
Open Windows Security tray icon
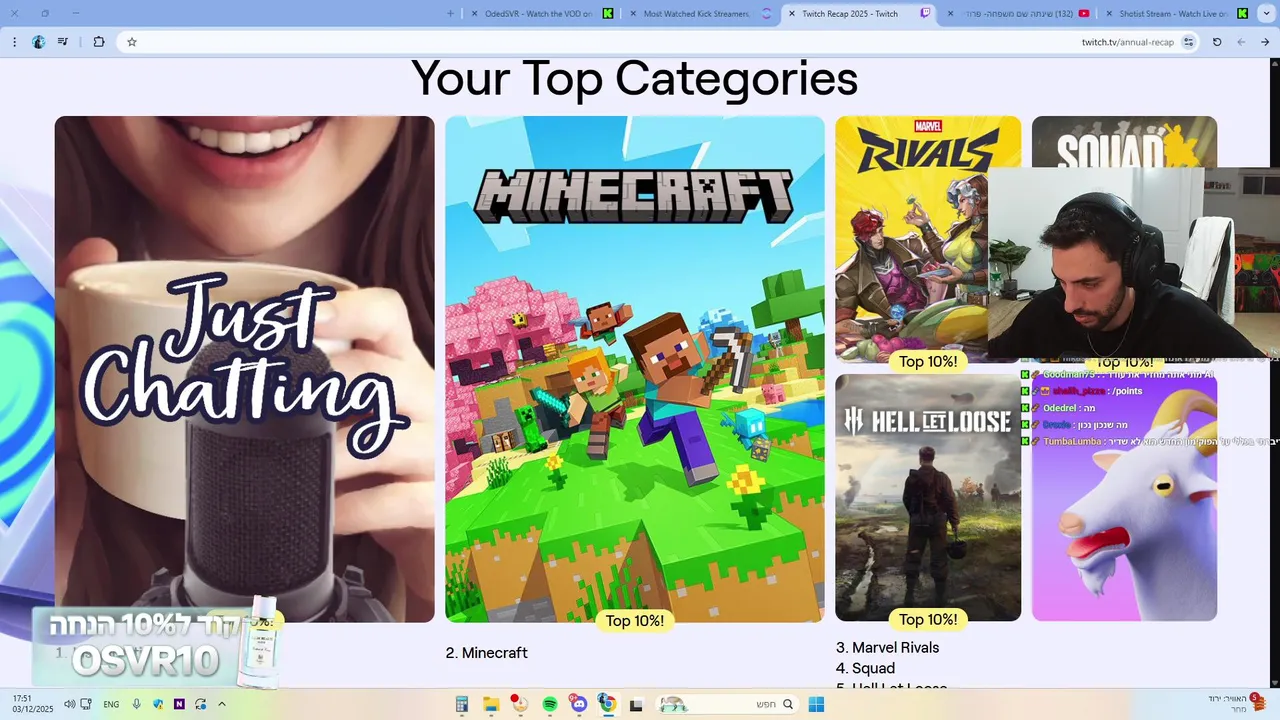pyautogui.click(x=158, y=704)
